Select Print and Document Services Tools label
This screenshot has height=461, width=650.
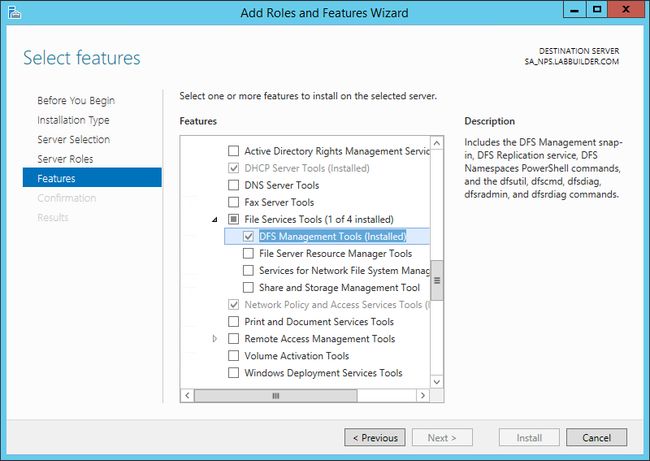tap(319, 322)
